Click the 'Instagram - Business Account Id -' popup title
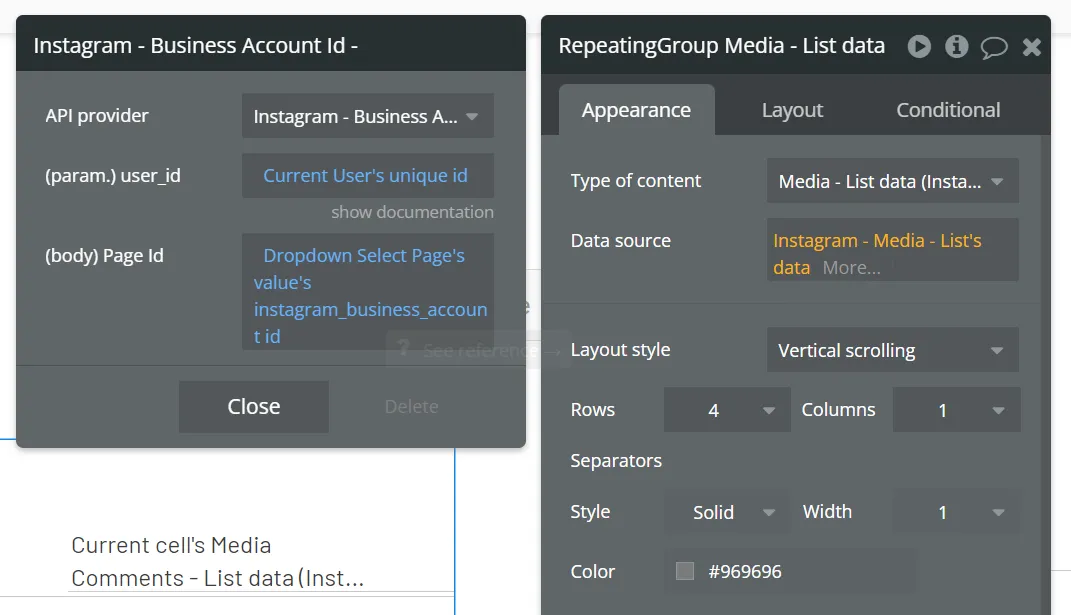 tap(195, 46)
